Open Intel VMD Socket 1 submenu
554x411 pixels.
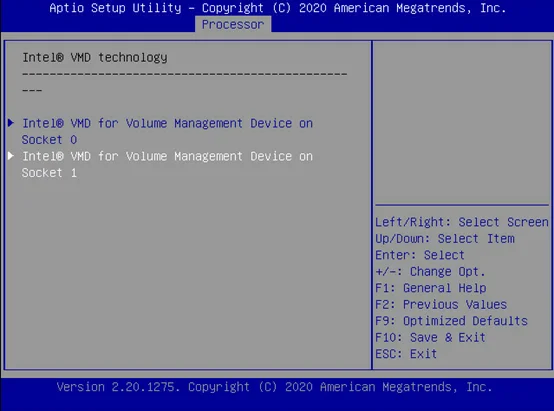pos(167,164)
